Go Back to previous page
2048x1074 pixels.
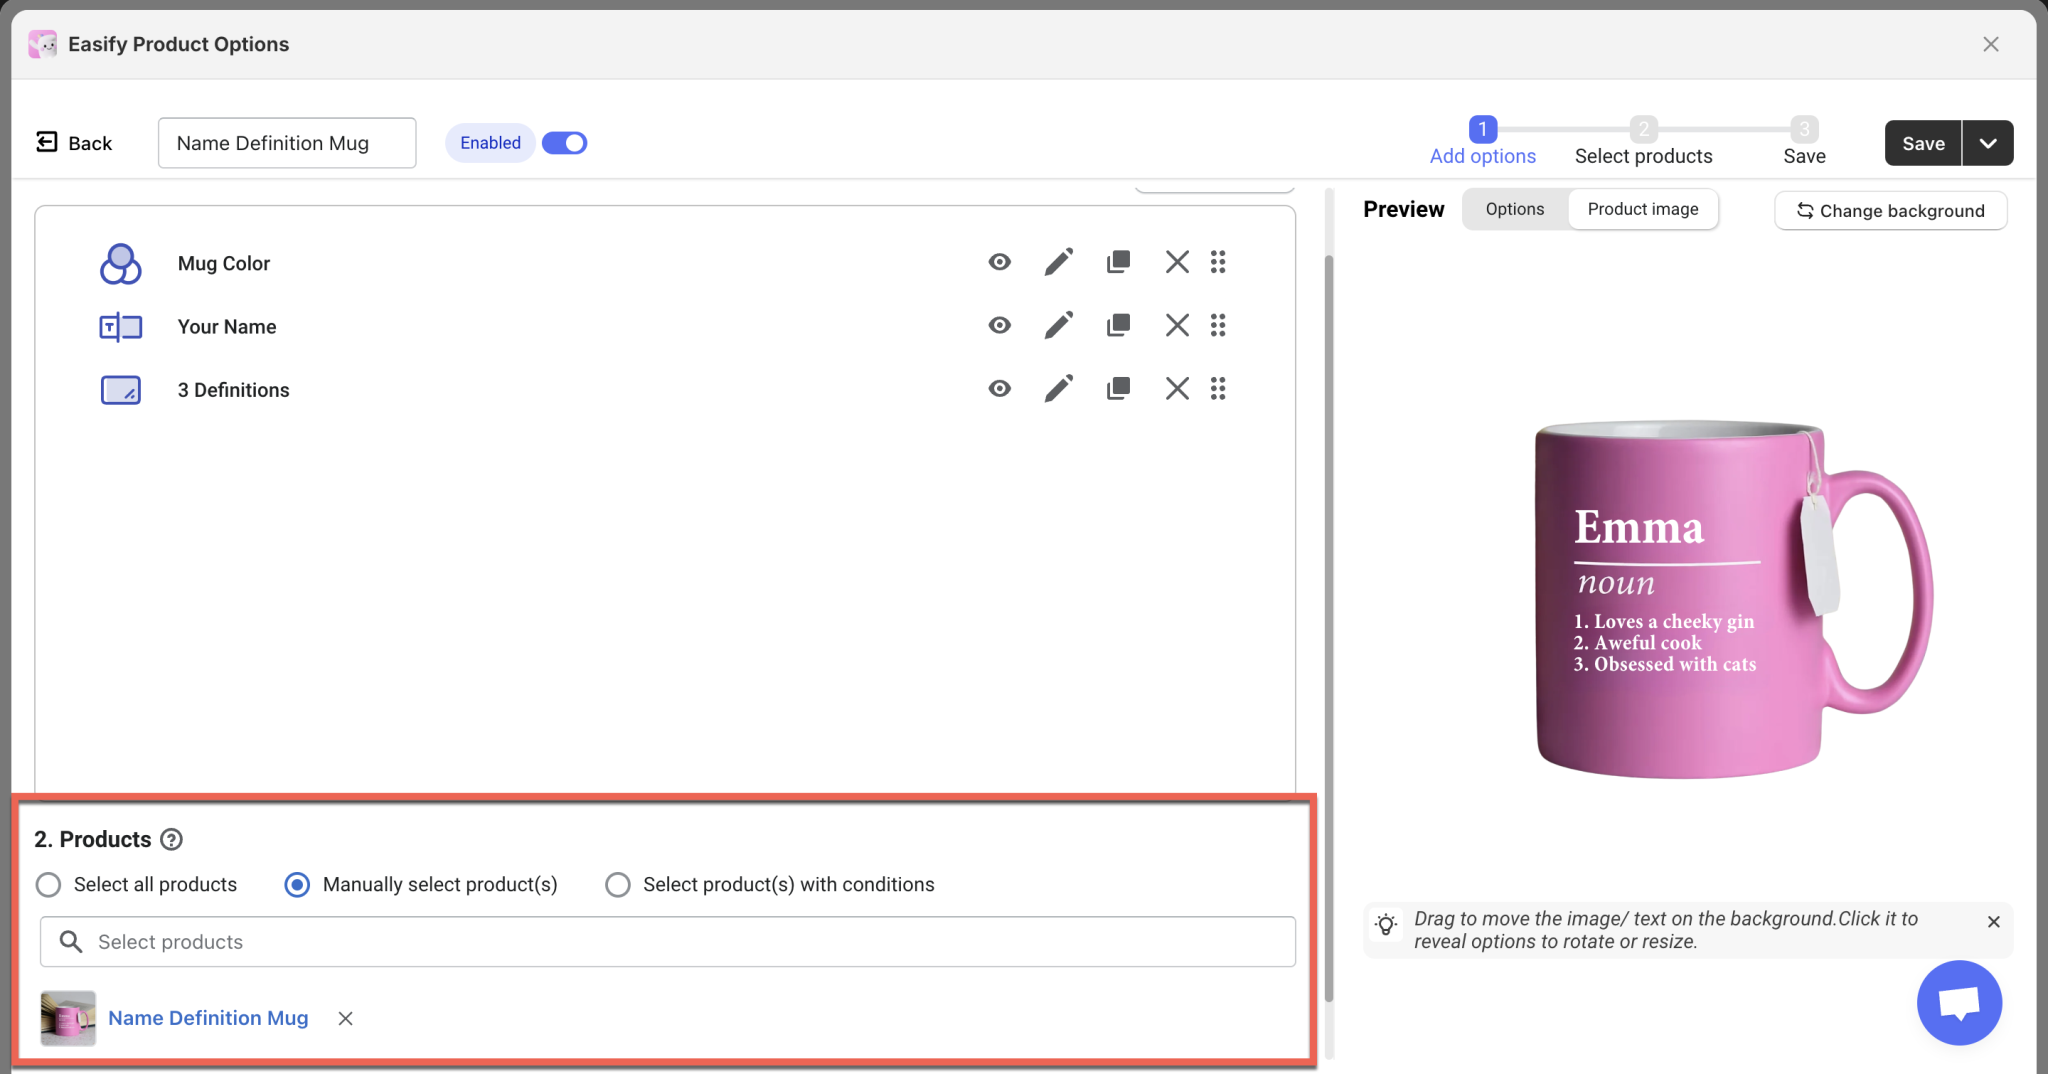coord(75,143)
